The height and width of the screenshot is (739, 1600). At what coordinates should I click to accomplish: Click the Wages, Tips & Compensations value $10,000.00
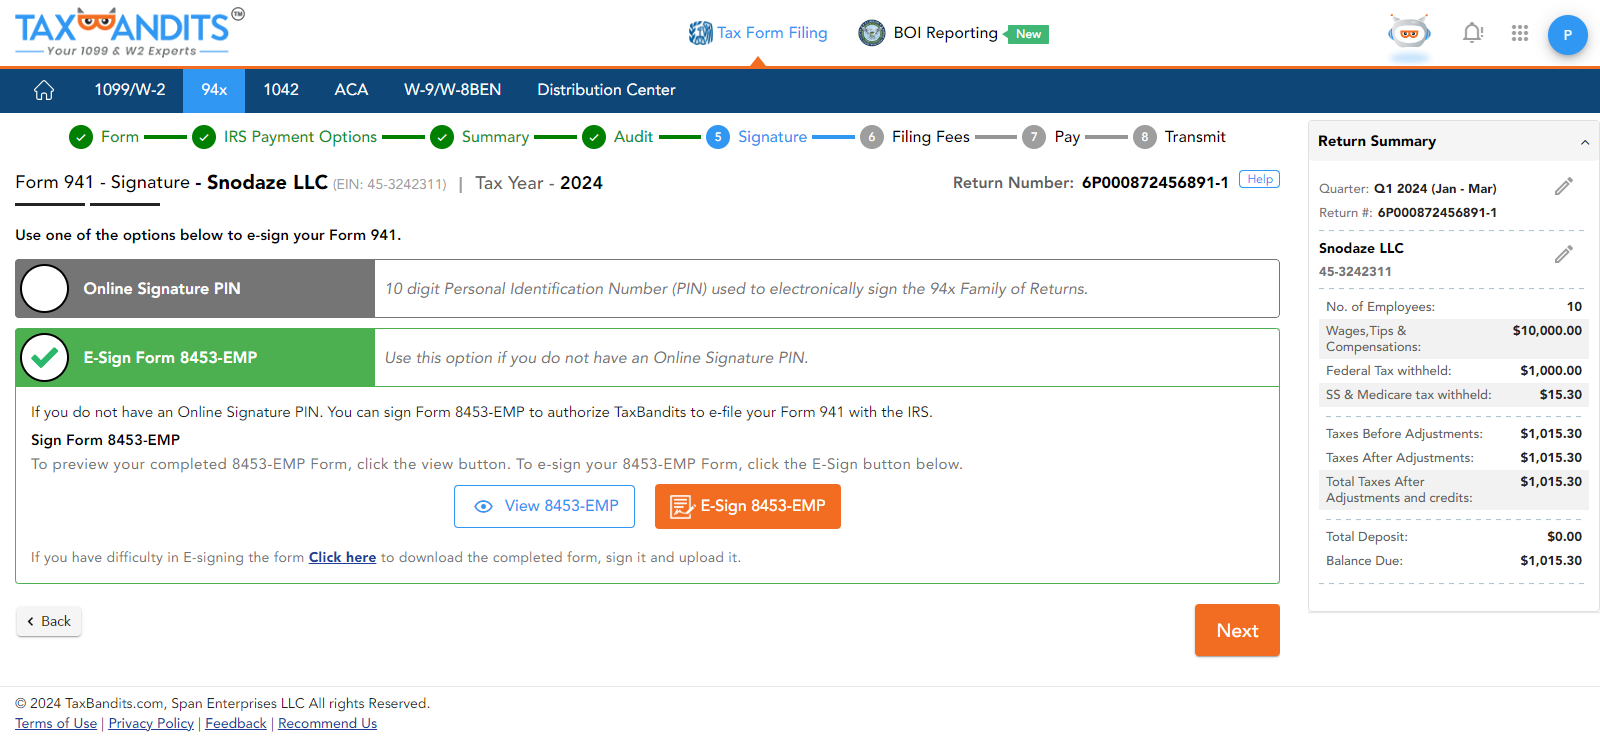coord(1547,331)
